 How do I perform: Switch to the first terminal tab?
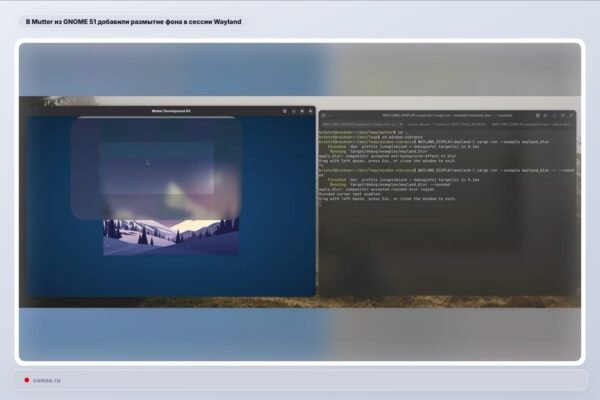click(x=362, y=124)
